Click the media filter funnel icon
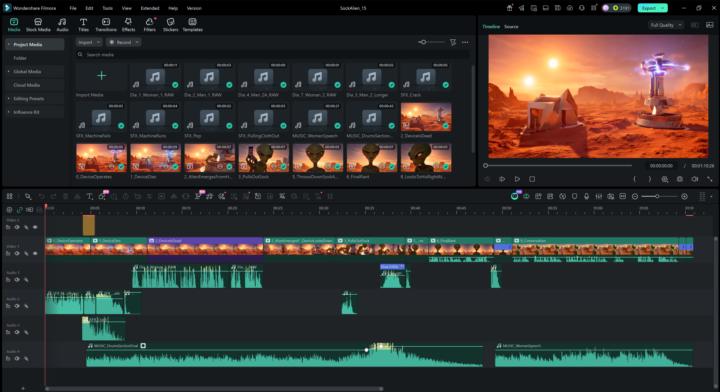Image resolution: width=720 pixels, height=392 pixels. point(453,42)
